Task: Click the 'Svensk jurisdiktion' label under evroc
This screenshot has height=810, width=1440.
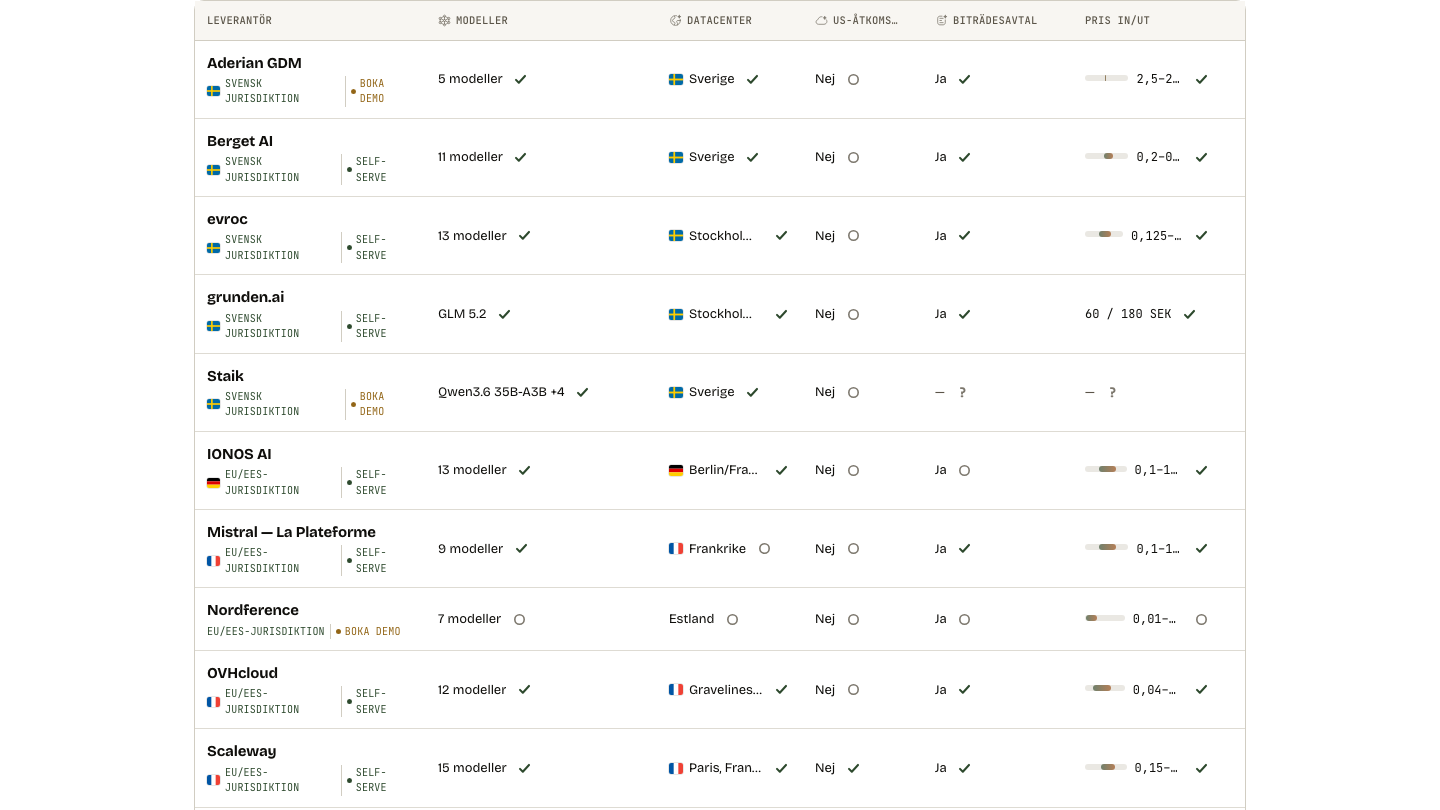Action: pos(262,248)
